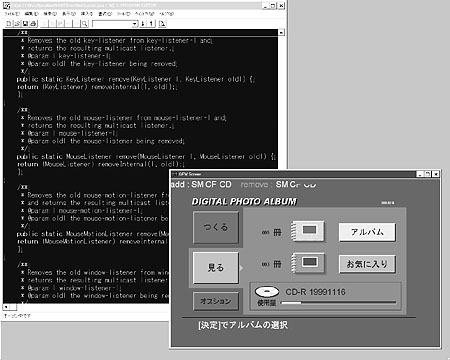The height and width of the screenshot is (360, 450).
Task: Click the down-arrow search-next toolbar icon
Action: (143, 23)
